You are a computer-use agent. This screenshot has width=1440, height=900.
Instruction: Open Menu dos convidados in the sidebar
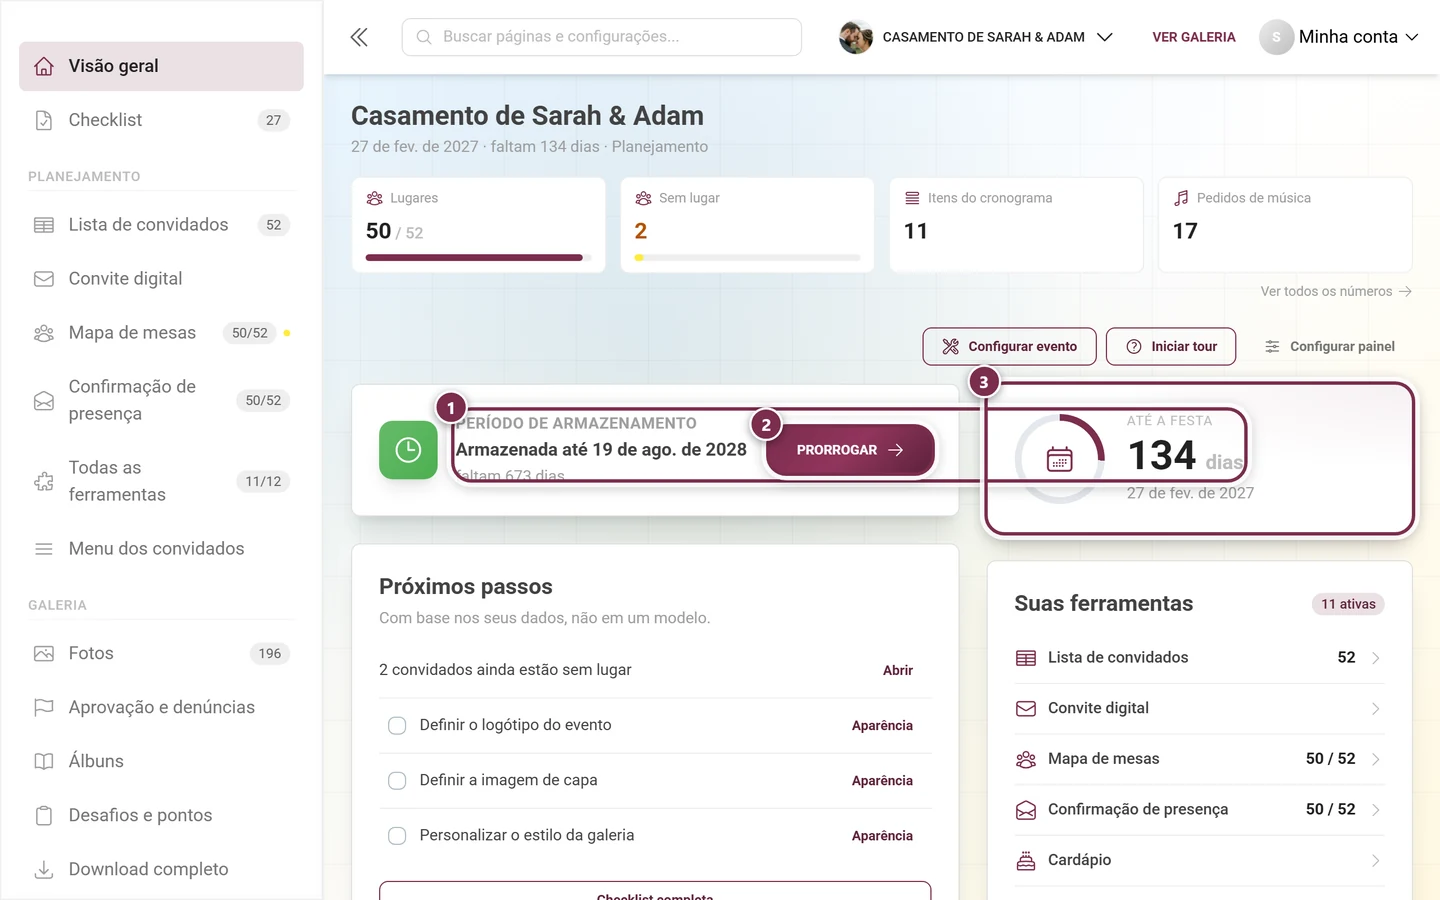tap(161, 549)
